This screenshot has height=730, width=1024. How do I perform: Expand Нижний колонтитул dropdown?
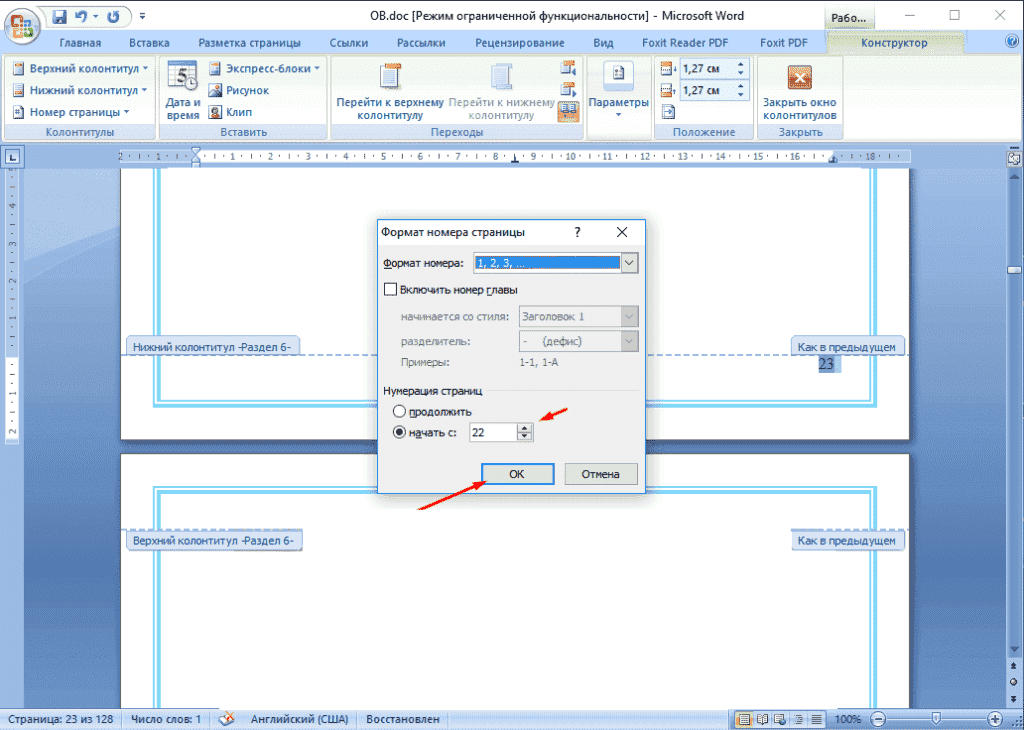click(x=80, y=90)
